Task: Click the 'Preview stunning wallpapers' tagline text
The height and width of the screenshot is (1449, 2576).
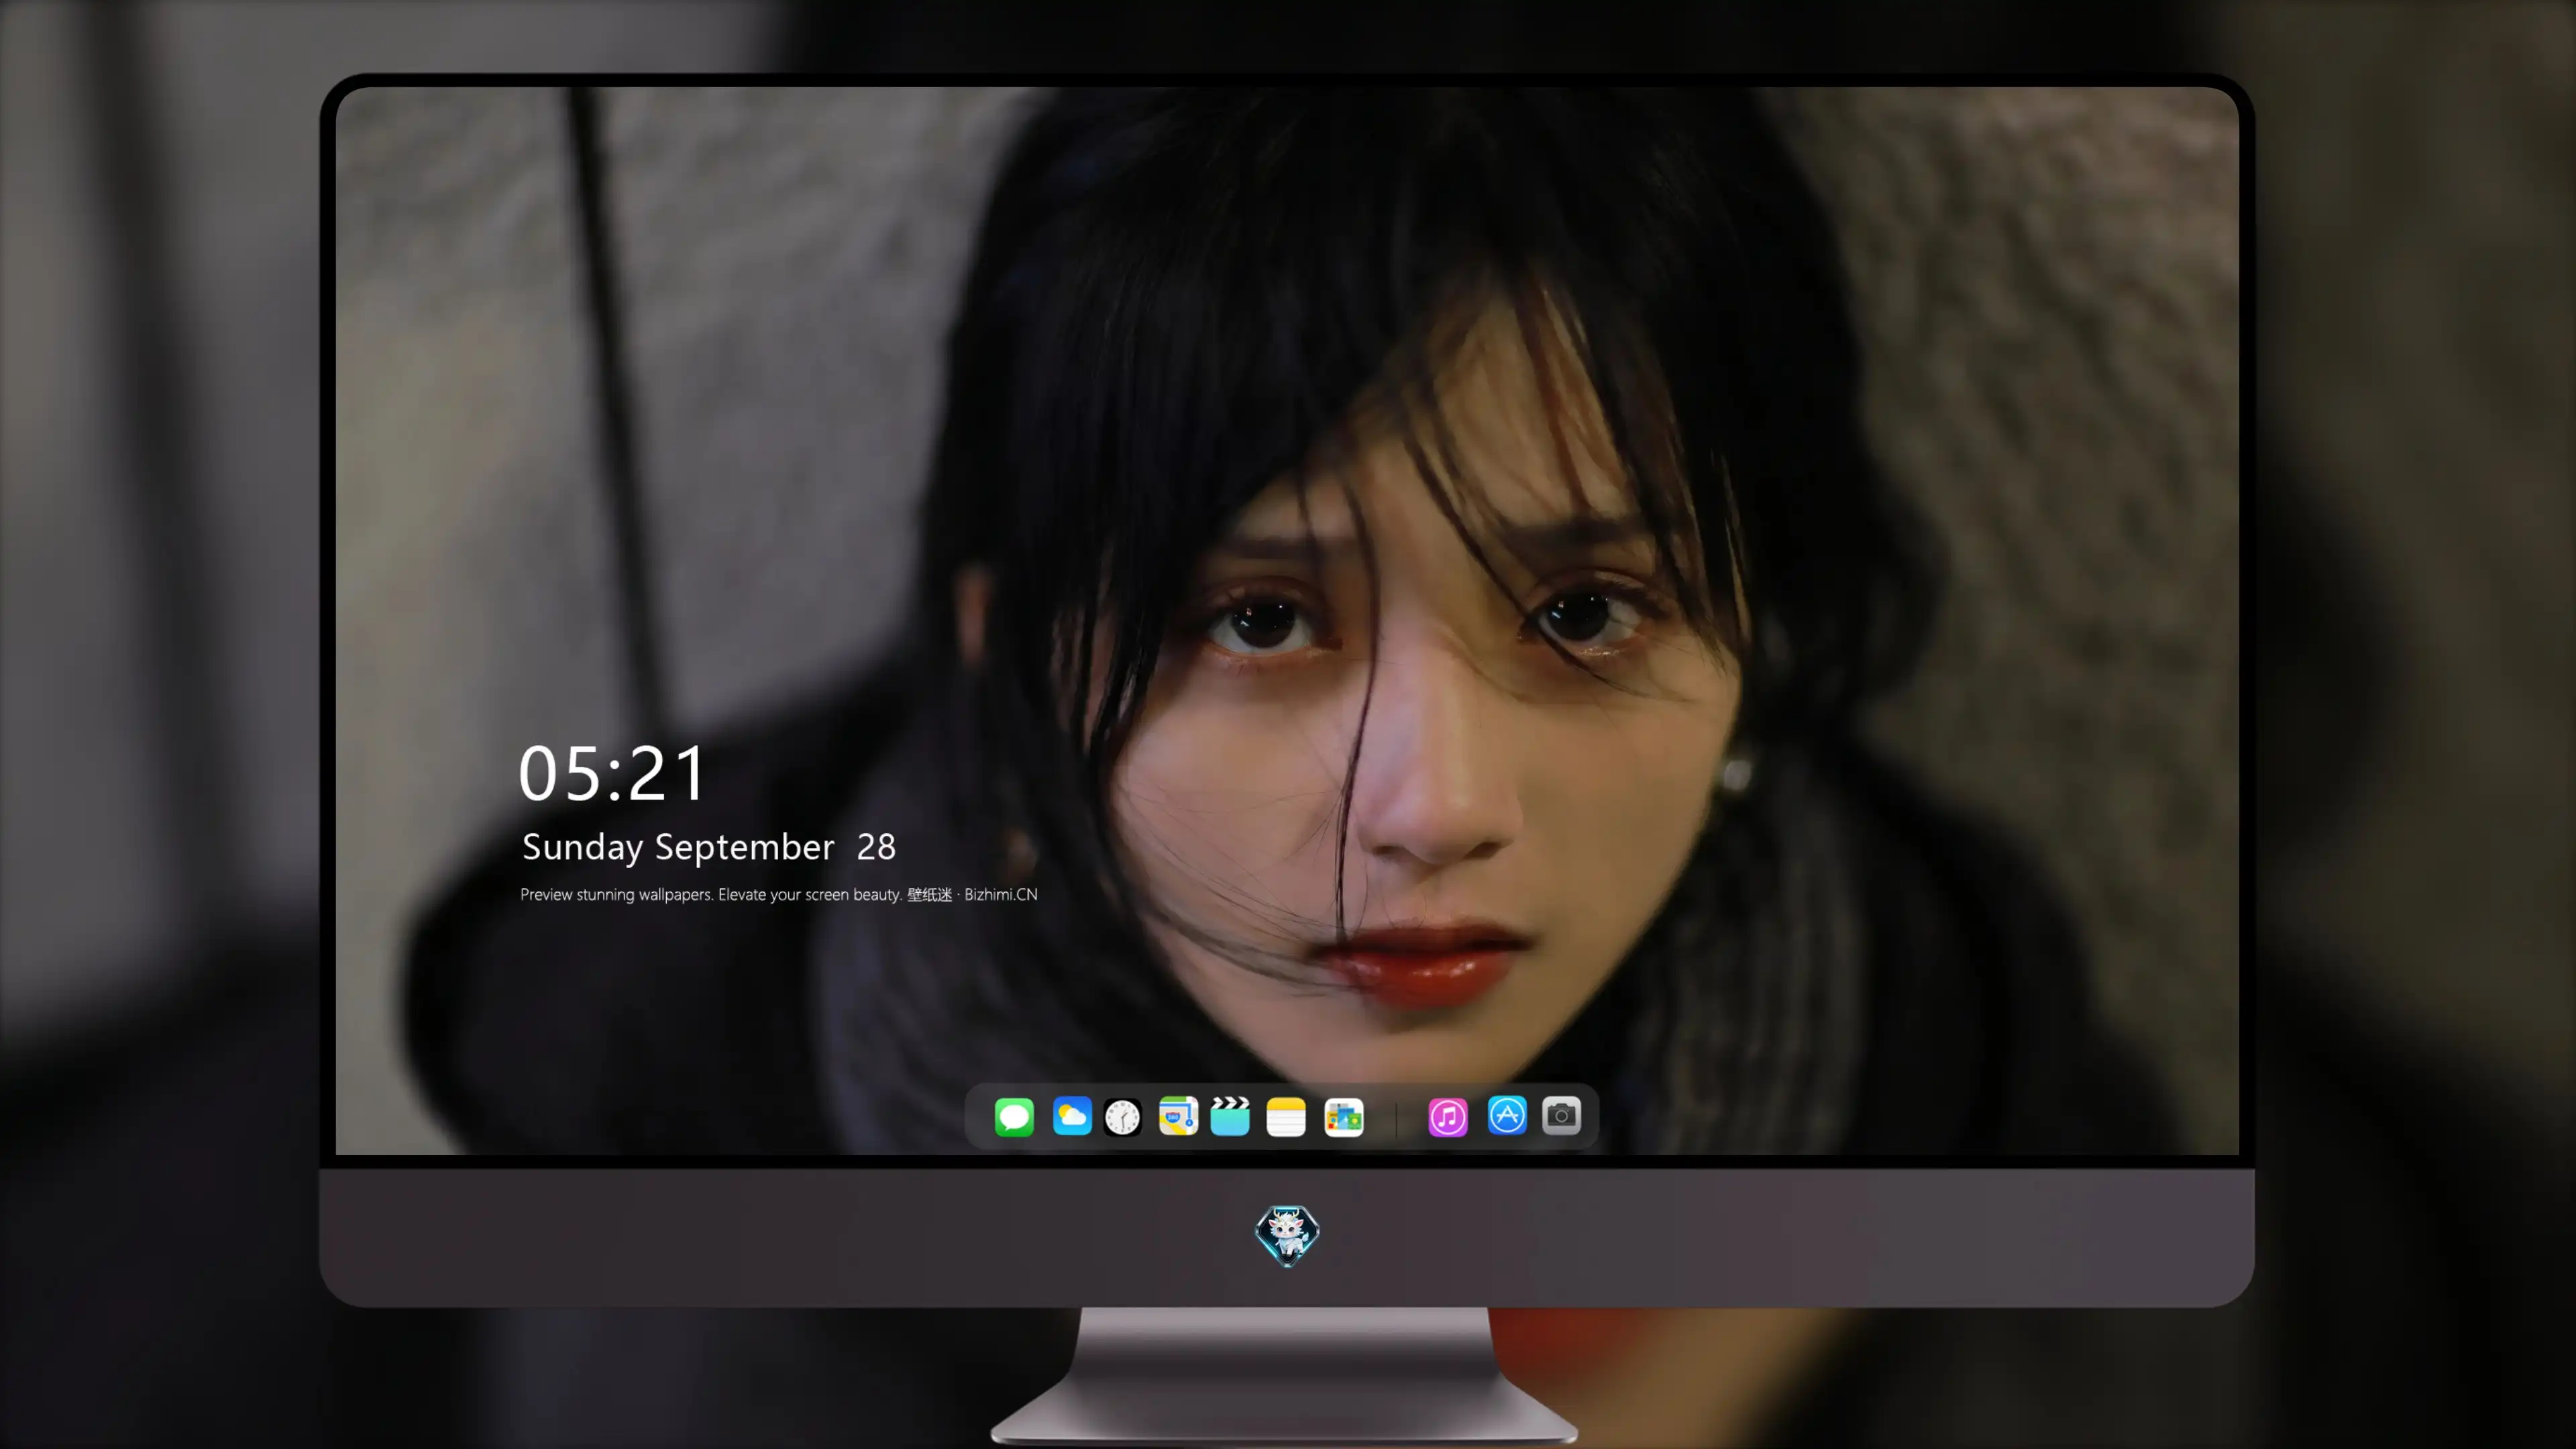Action: point(779,894)
